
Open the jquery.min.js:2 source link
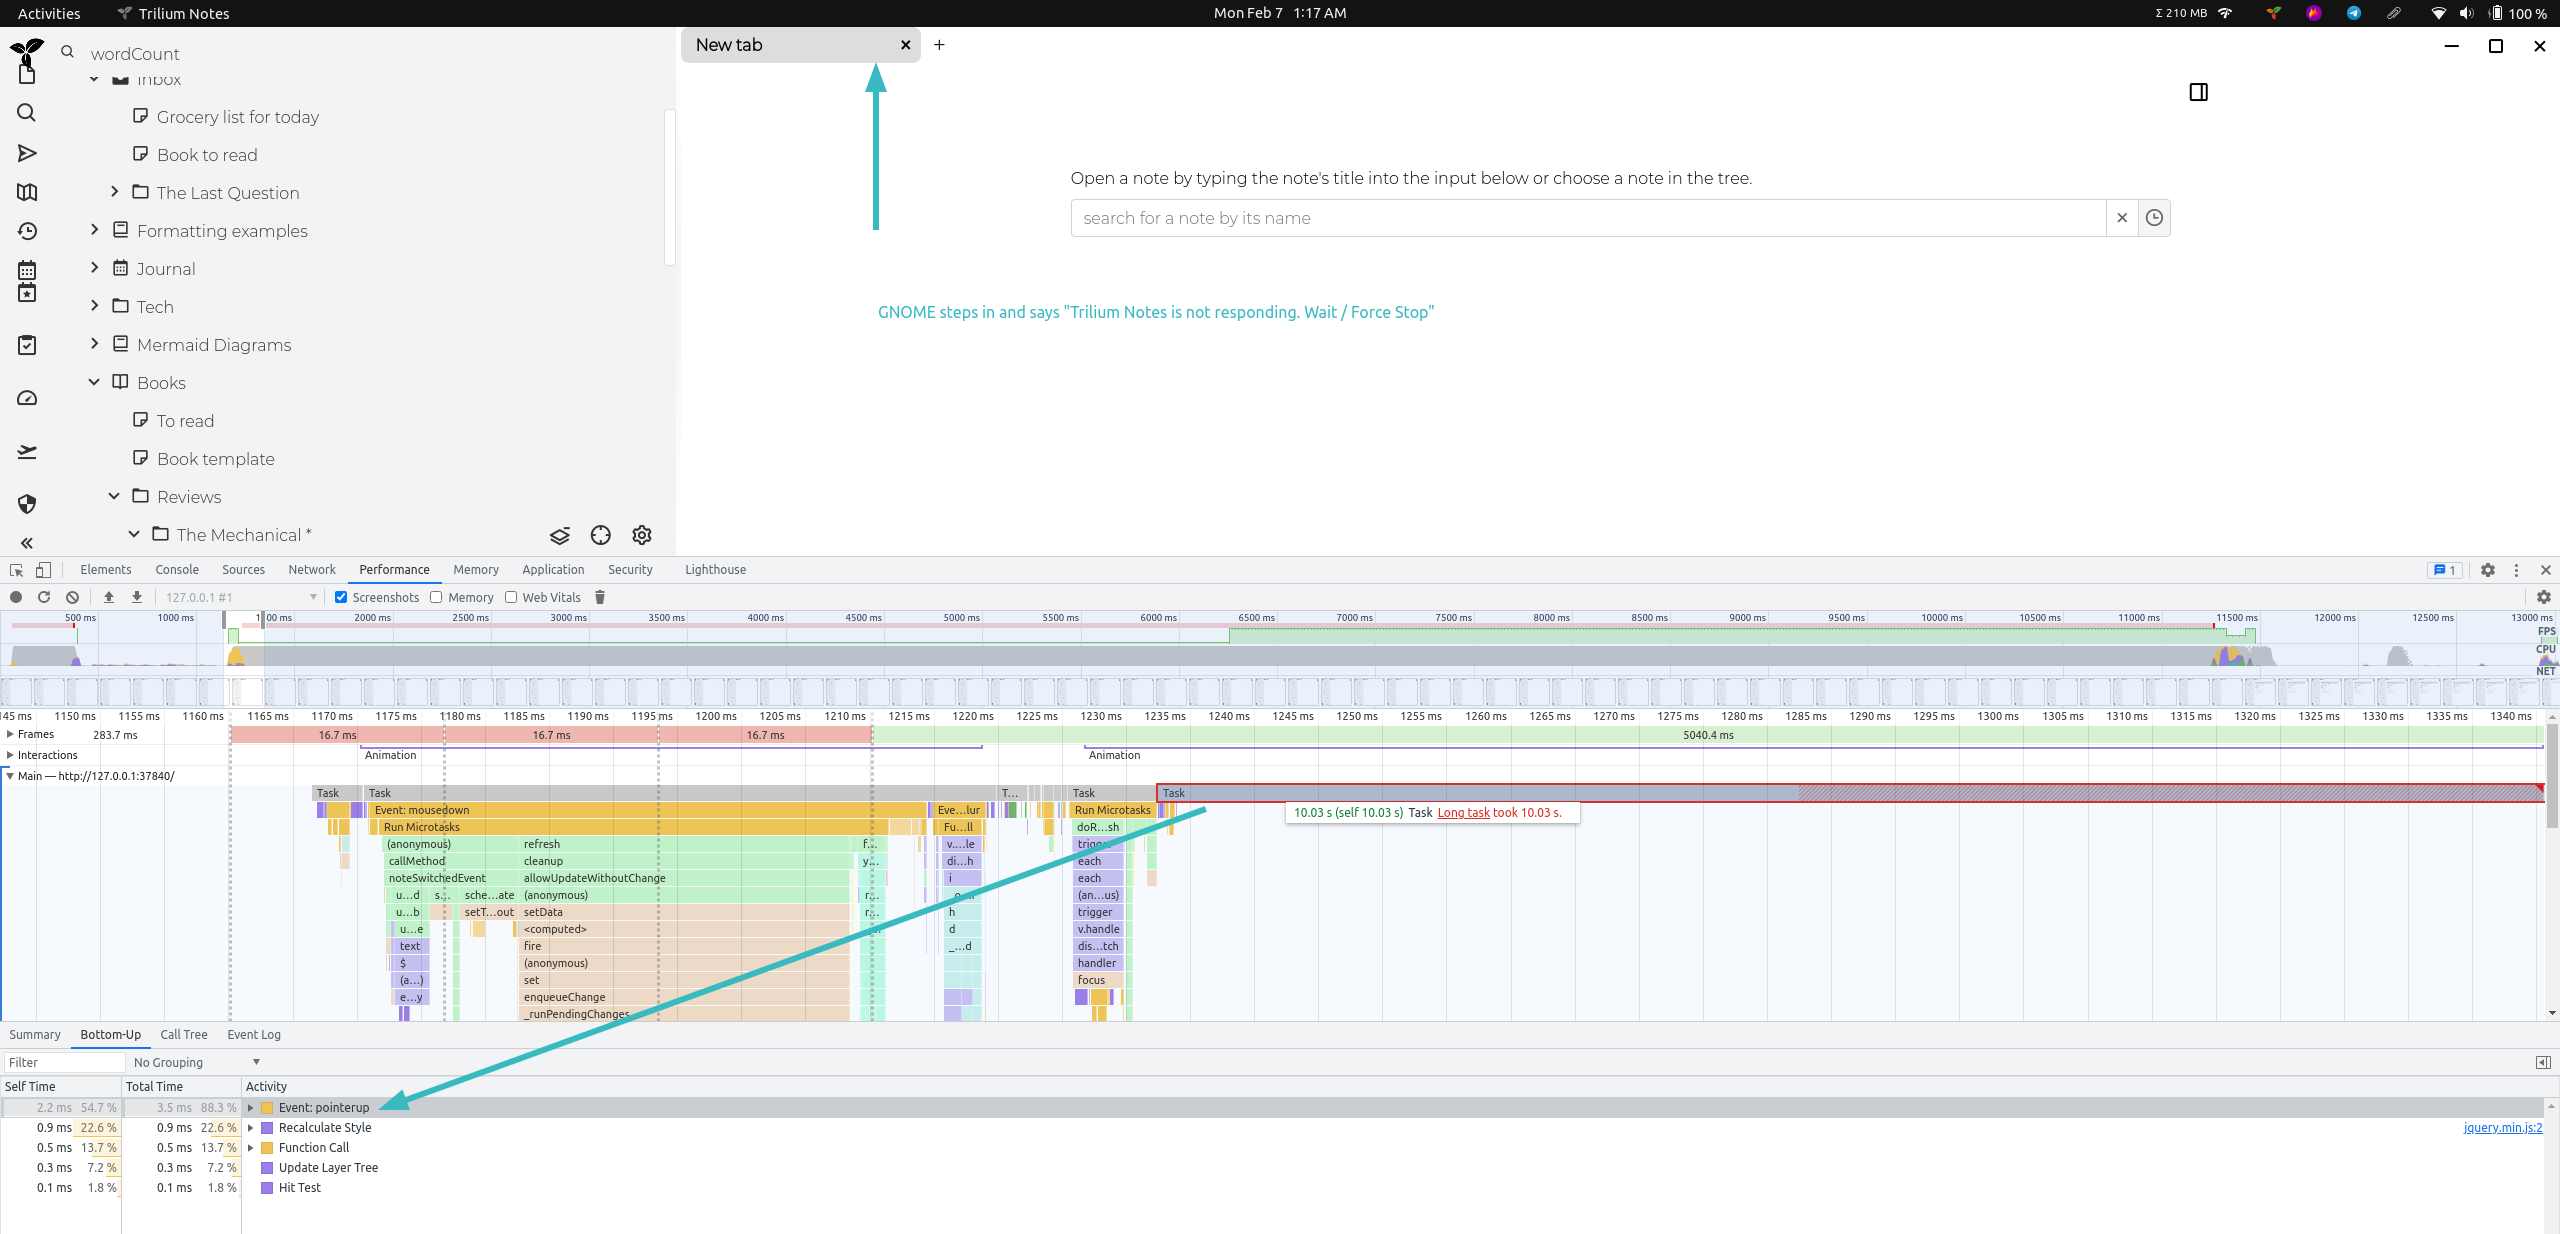point(2502,1128)
